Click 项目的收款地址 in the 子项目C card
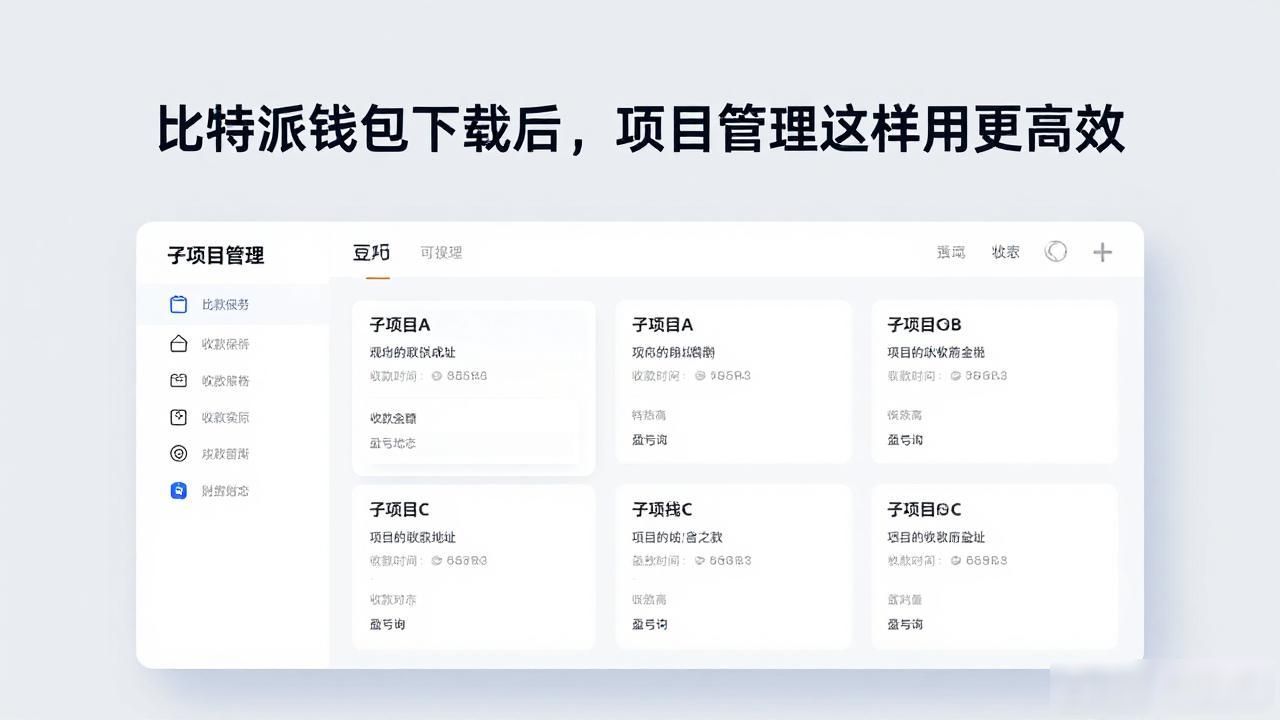1280x720 pixels. pyautogui.click(x=413, y=537)
